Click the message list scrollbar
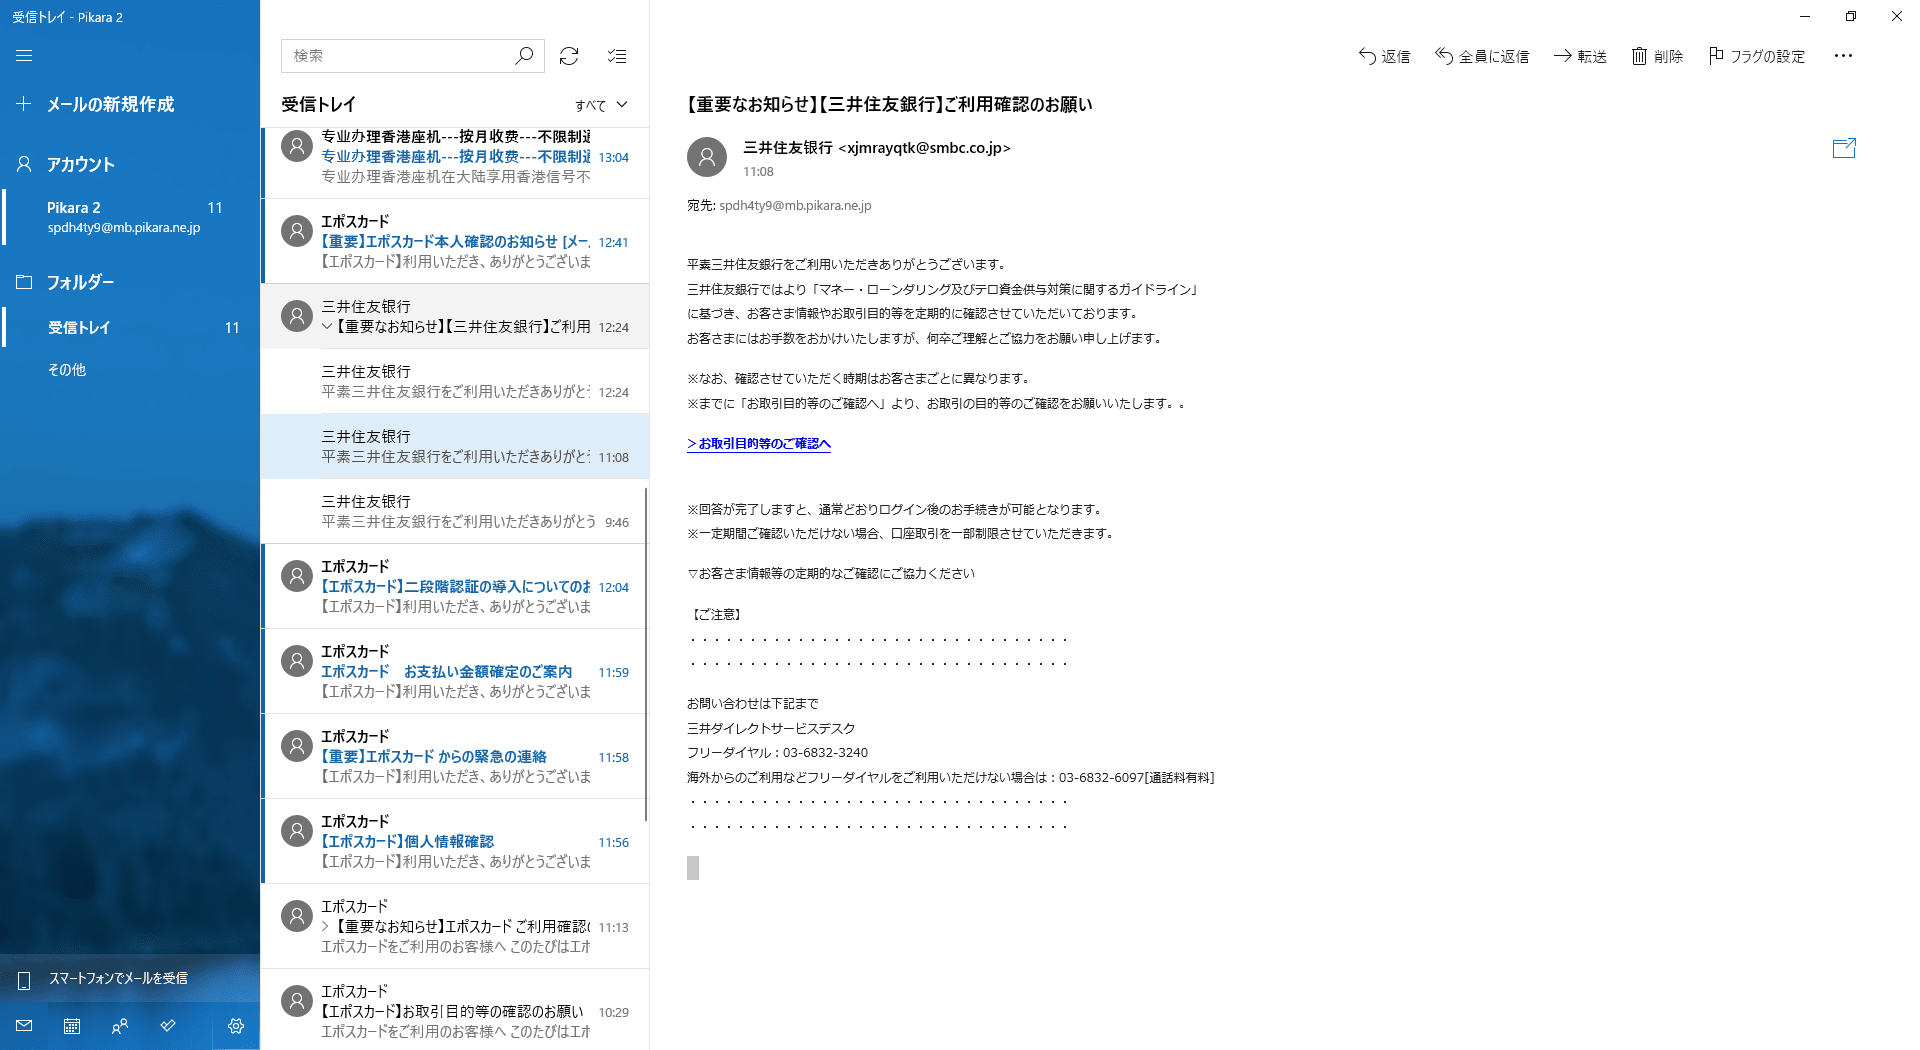The height and width of the screenshot is (1050, 1920). (646, 654)
